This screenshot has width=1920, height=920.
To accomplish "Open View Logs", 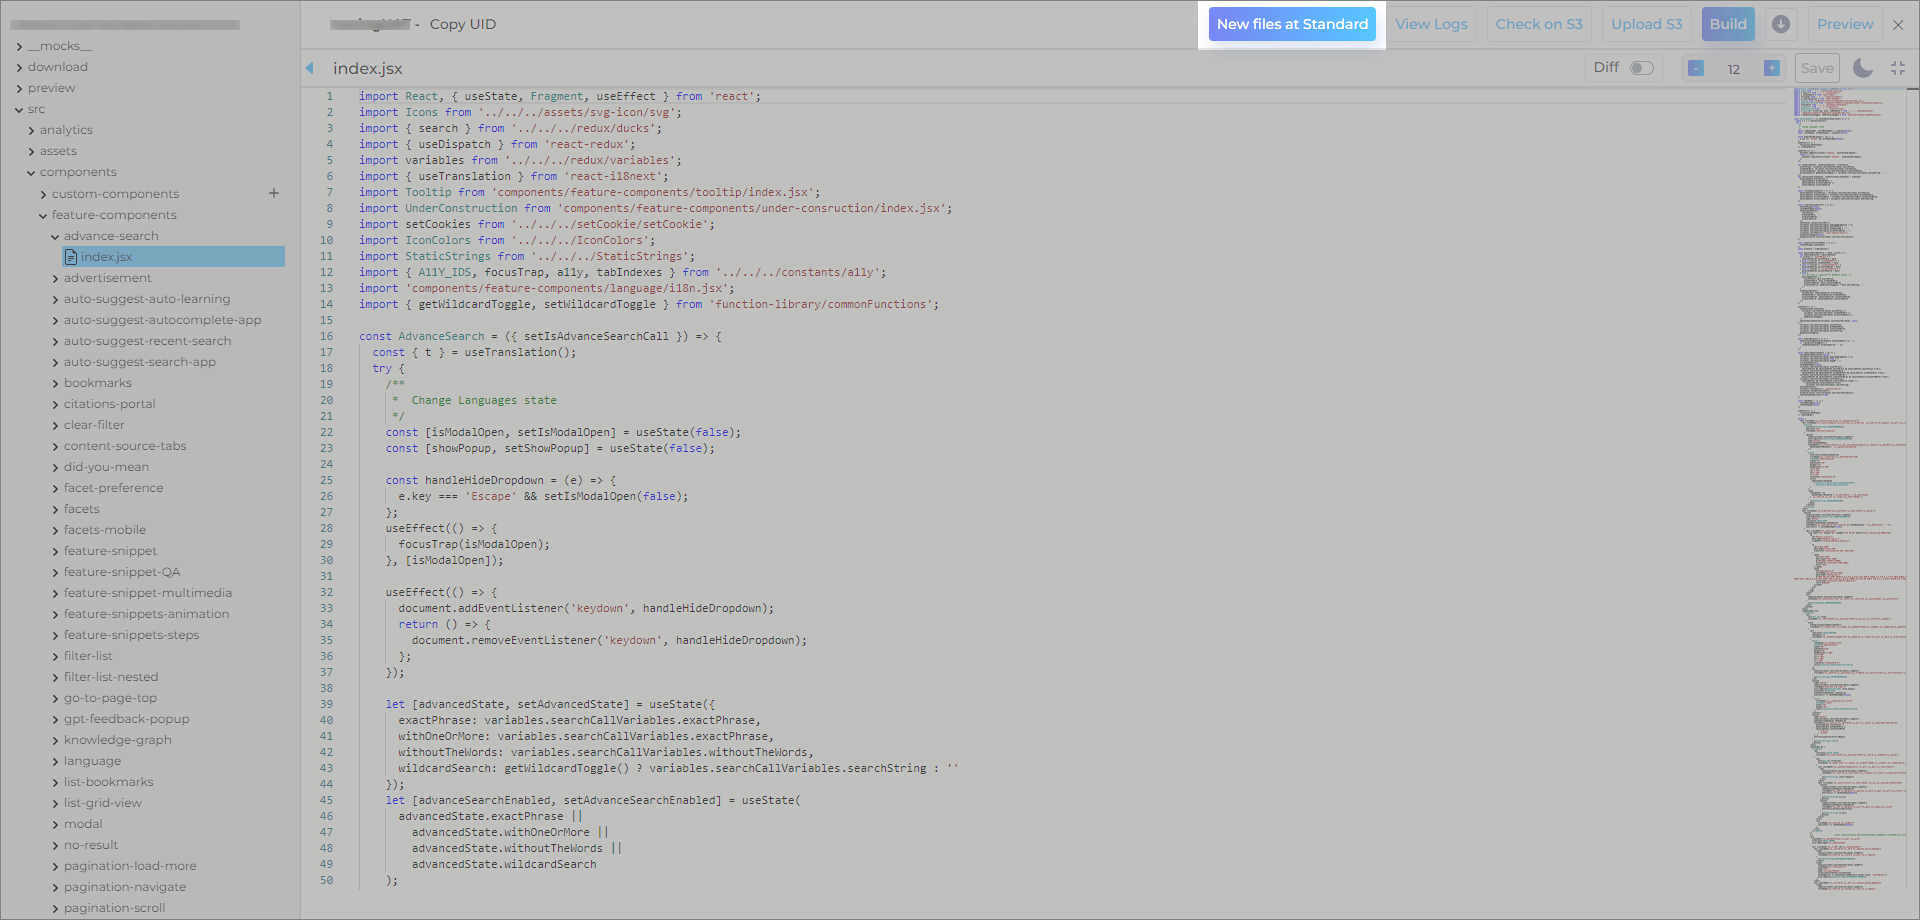I will 1431,24.
